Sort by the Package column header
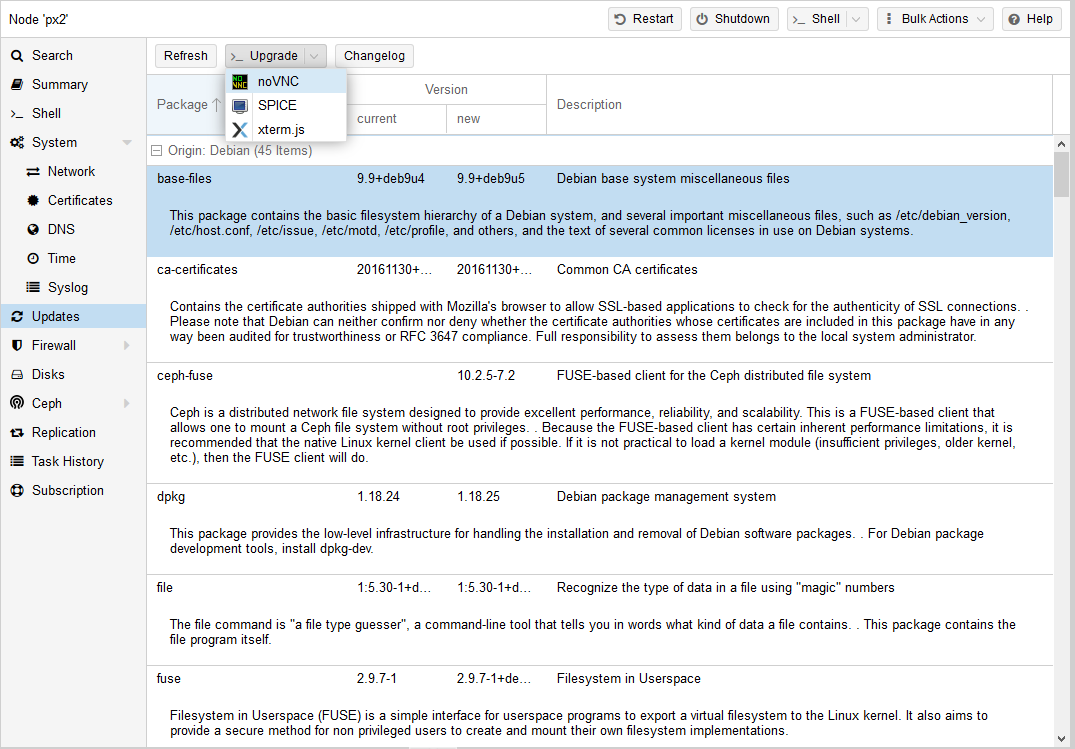1075x749 pixels. tap(183, 104)
